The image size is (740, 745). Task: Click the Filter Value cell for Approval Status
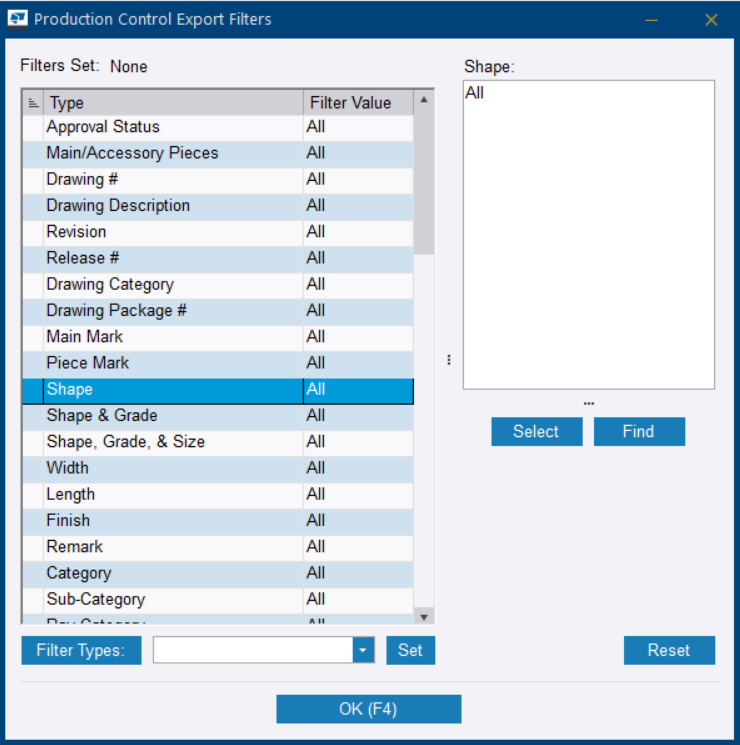[x=358, y=127]
